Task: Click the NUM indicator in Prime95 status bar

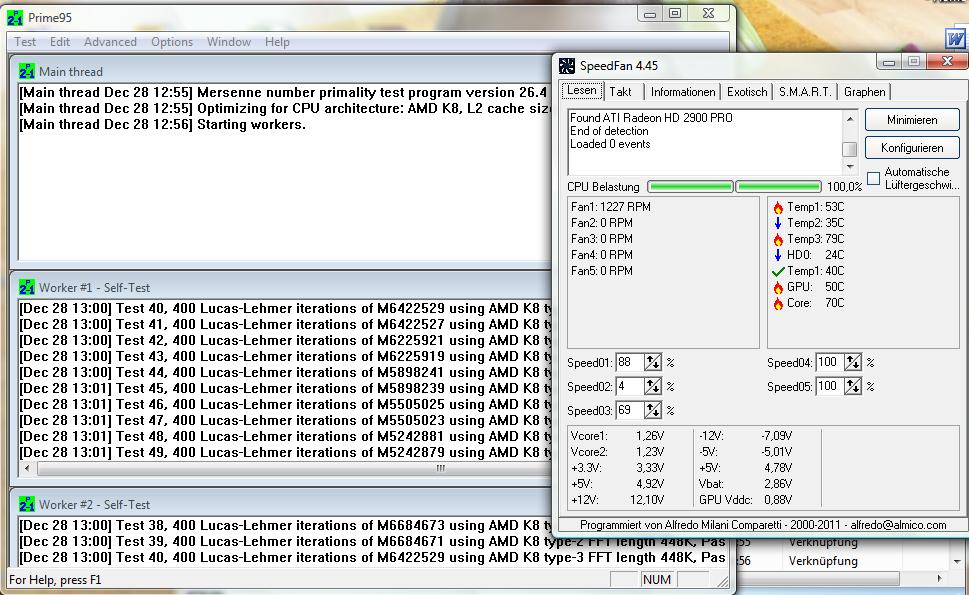Action: coord(656,580)
